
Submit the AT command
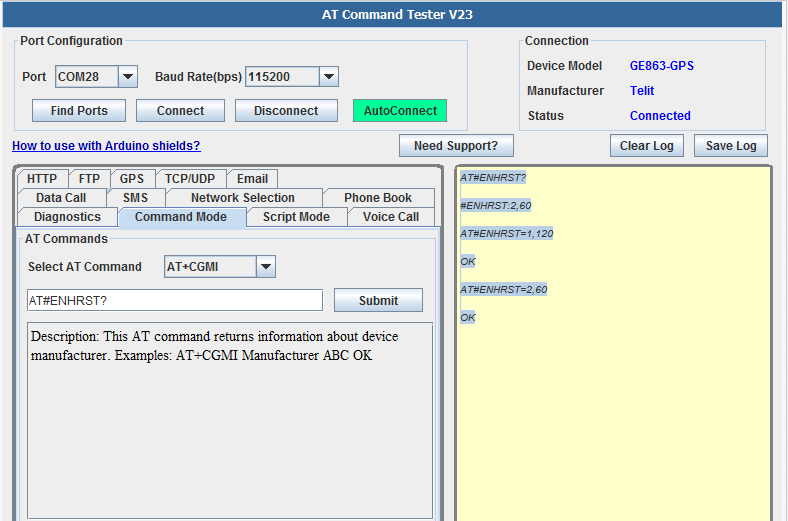378,300
